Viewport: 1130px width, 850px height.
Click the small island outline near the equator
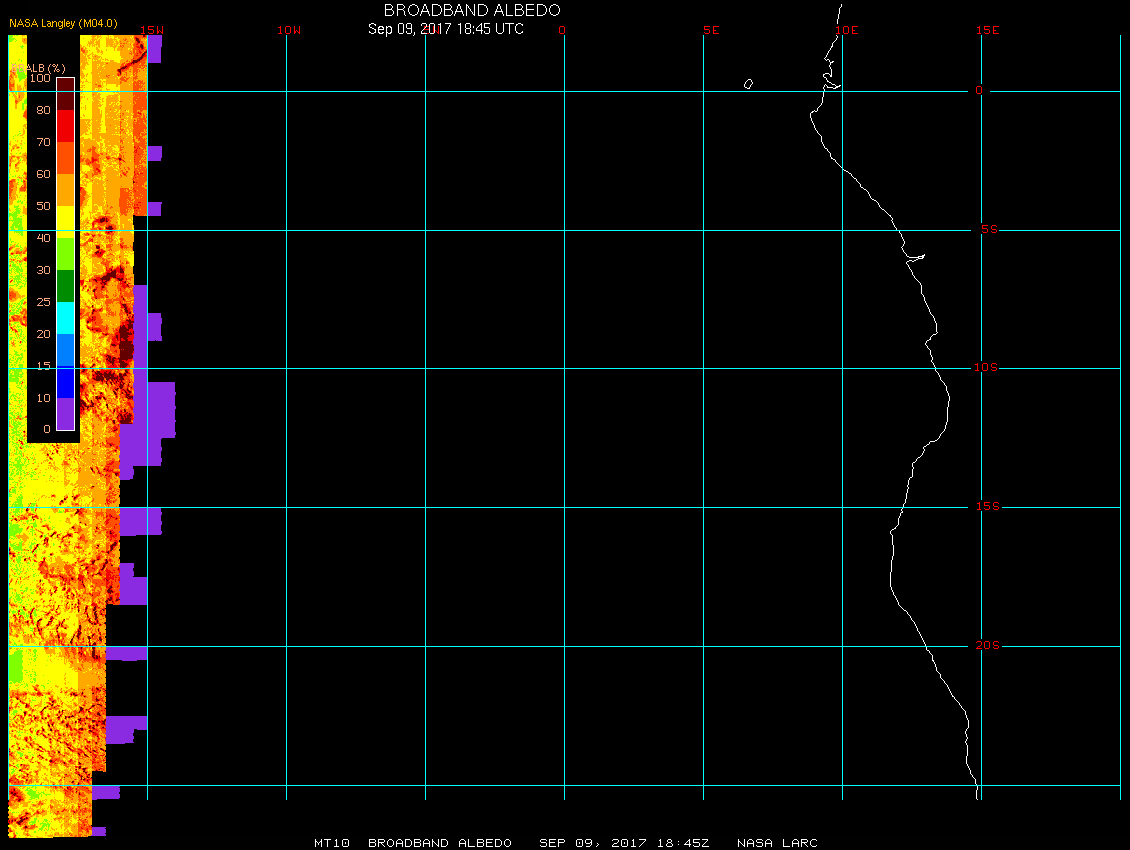pos(748,84)
